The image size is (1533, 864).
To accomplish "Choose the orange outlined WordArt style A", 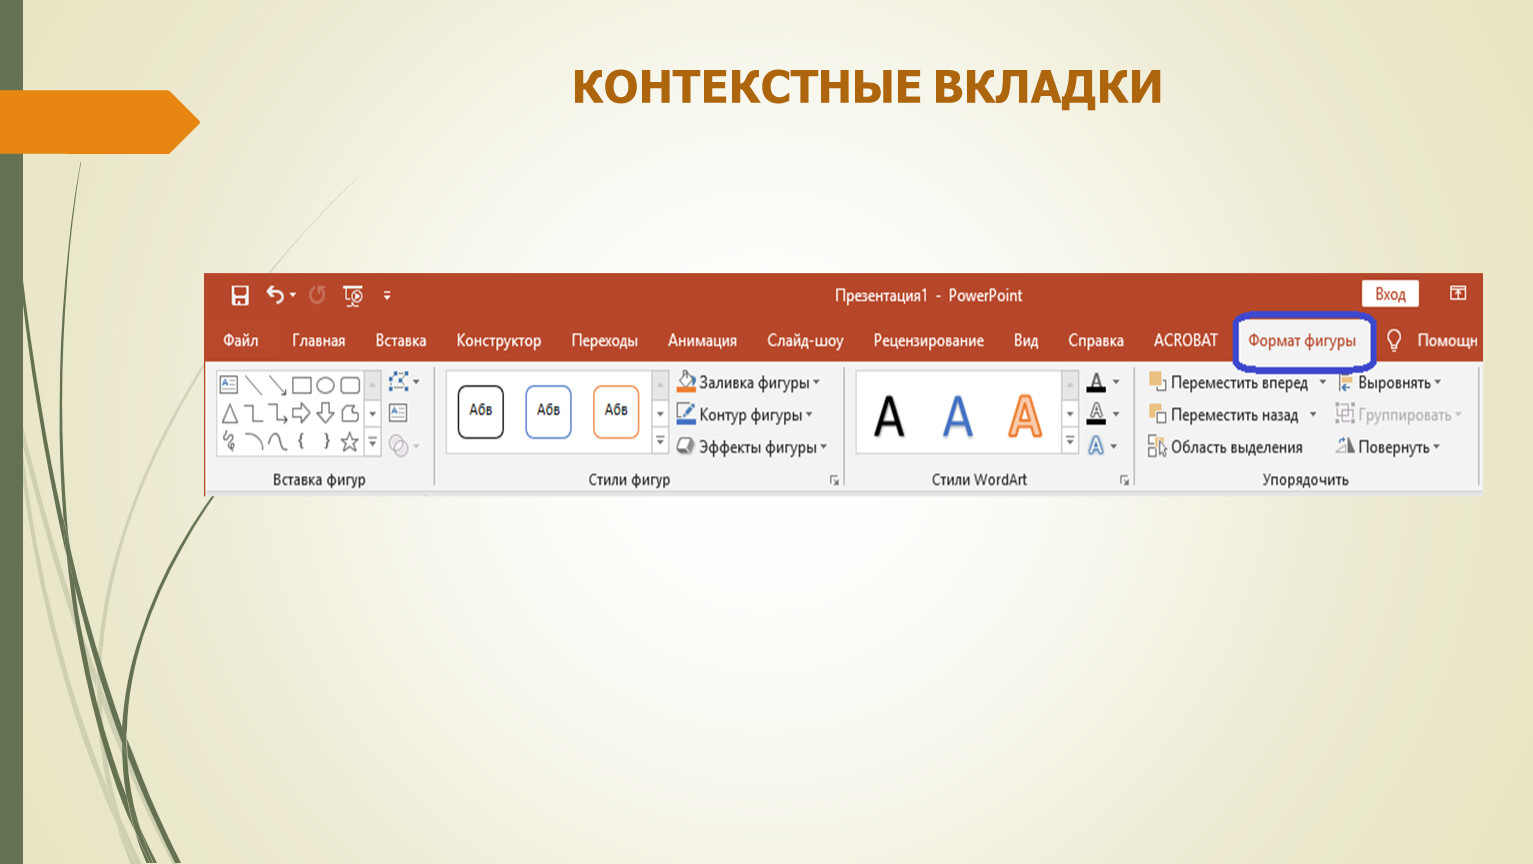I will (1025, 415).
